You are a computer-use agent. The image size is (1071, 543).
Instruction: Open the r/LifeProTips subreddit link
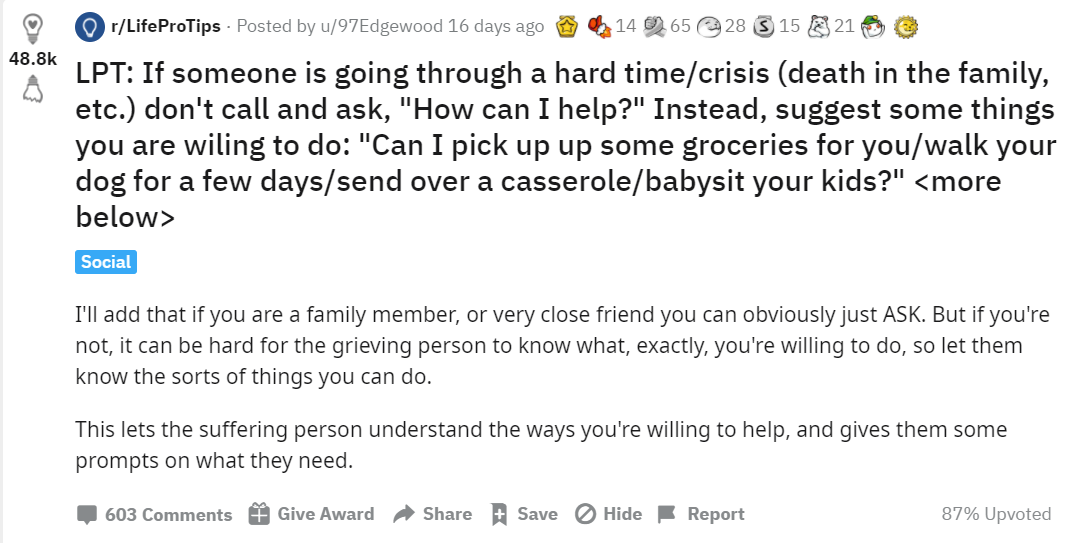pos(165,27)
